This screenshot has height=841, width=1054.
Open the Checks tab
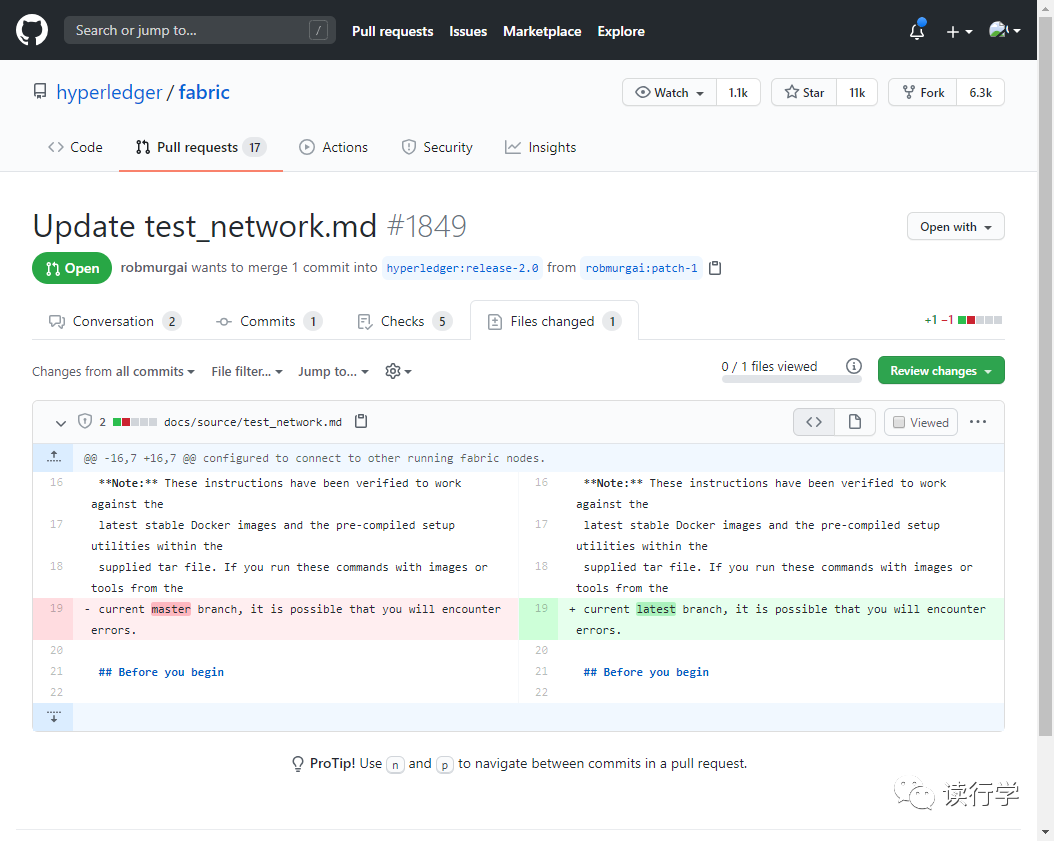(x=404, y=321)
